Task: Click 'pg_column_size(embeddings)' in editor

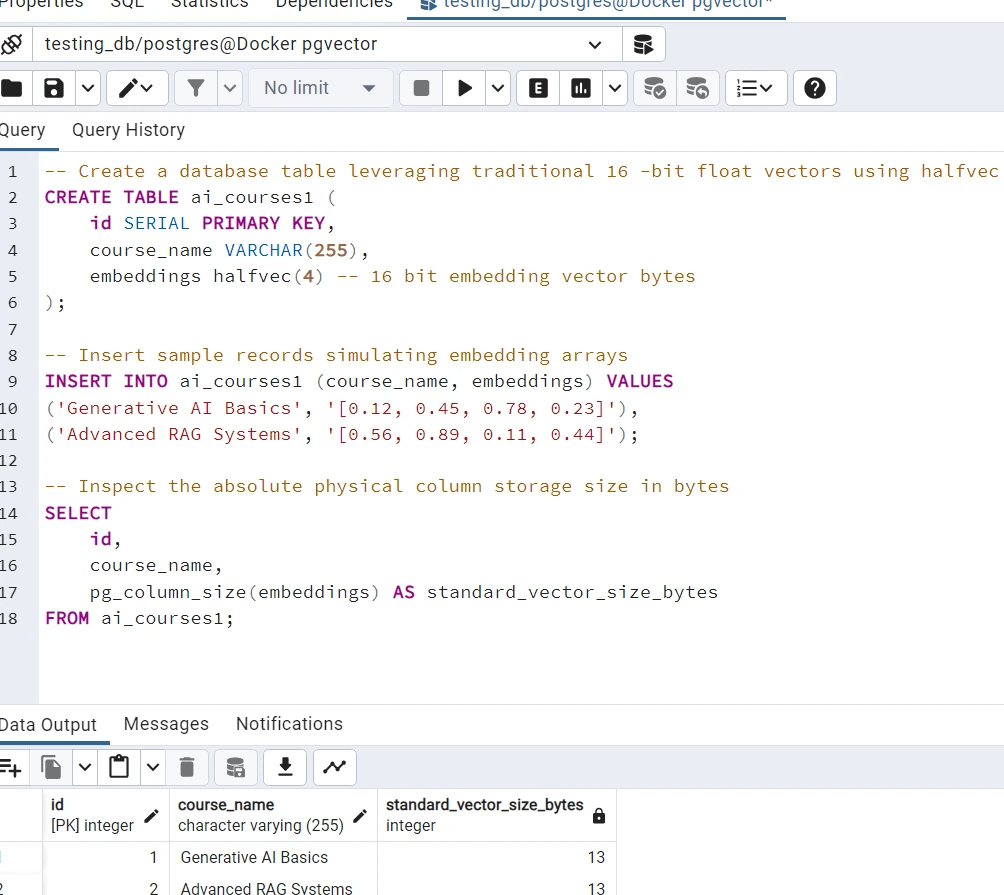Action: tap(234, 592)
